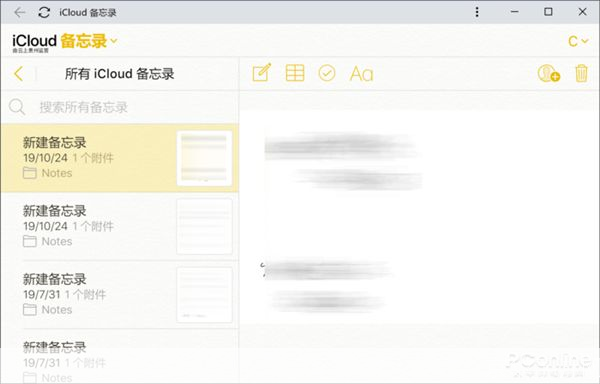This screenshot has height=384, width=600.
Task: Navigate back with the window arrow
Action: pyautogui.click(x=19, y=12)
